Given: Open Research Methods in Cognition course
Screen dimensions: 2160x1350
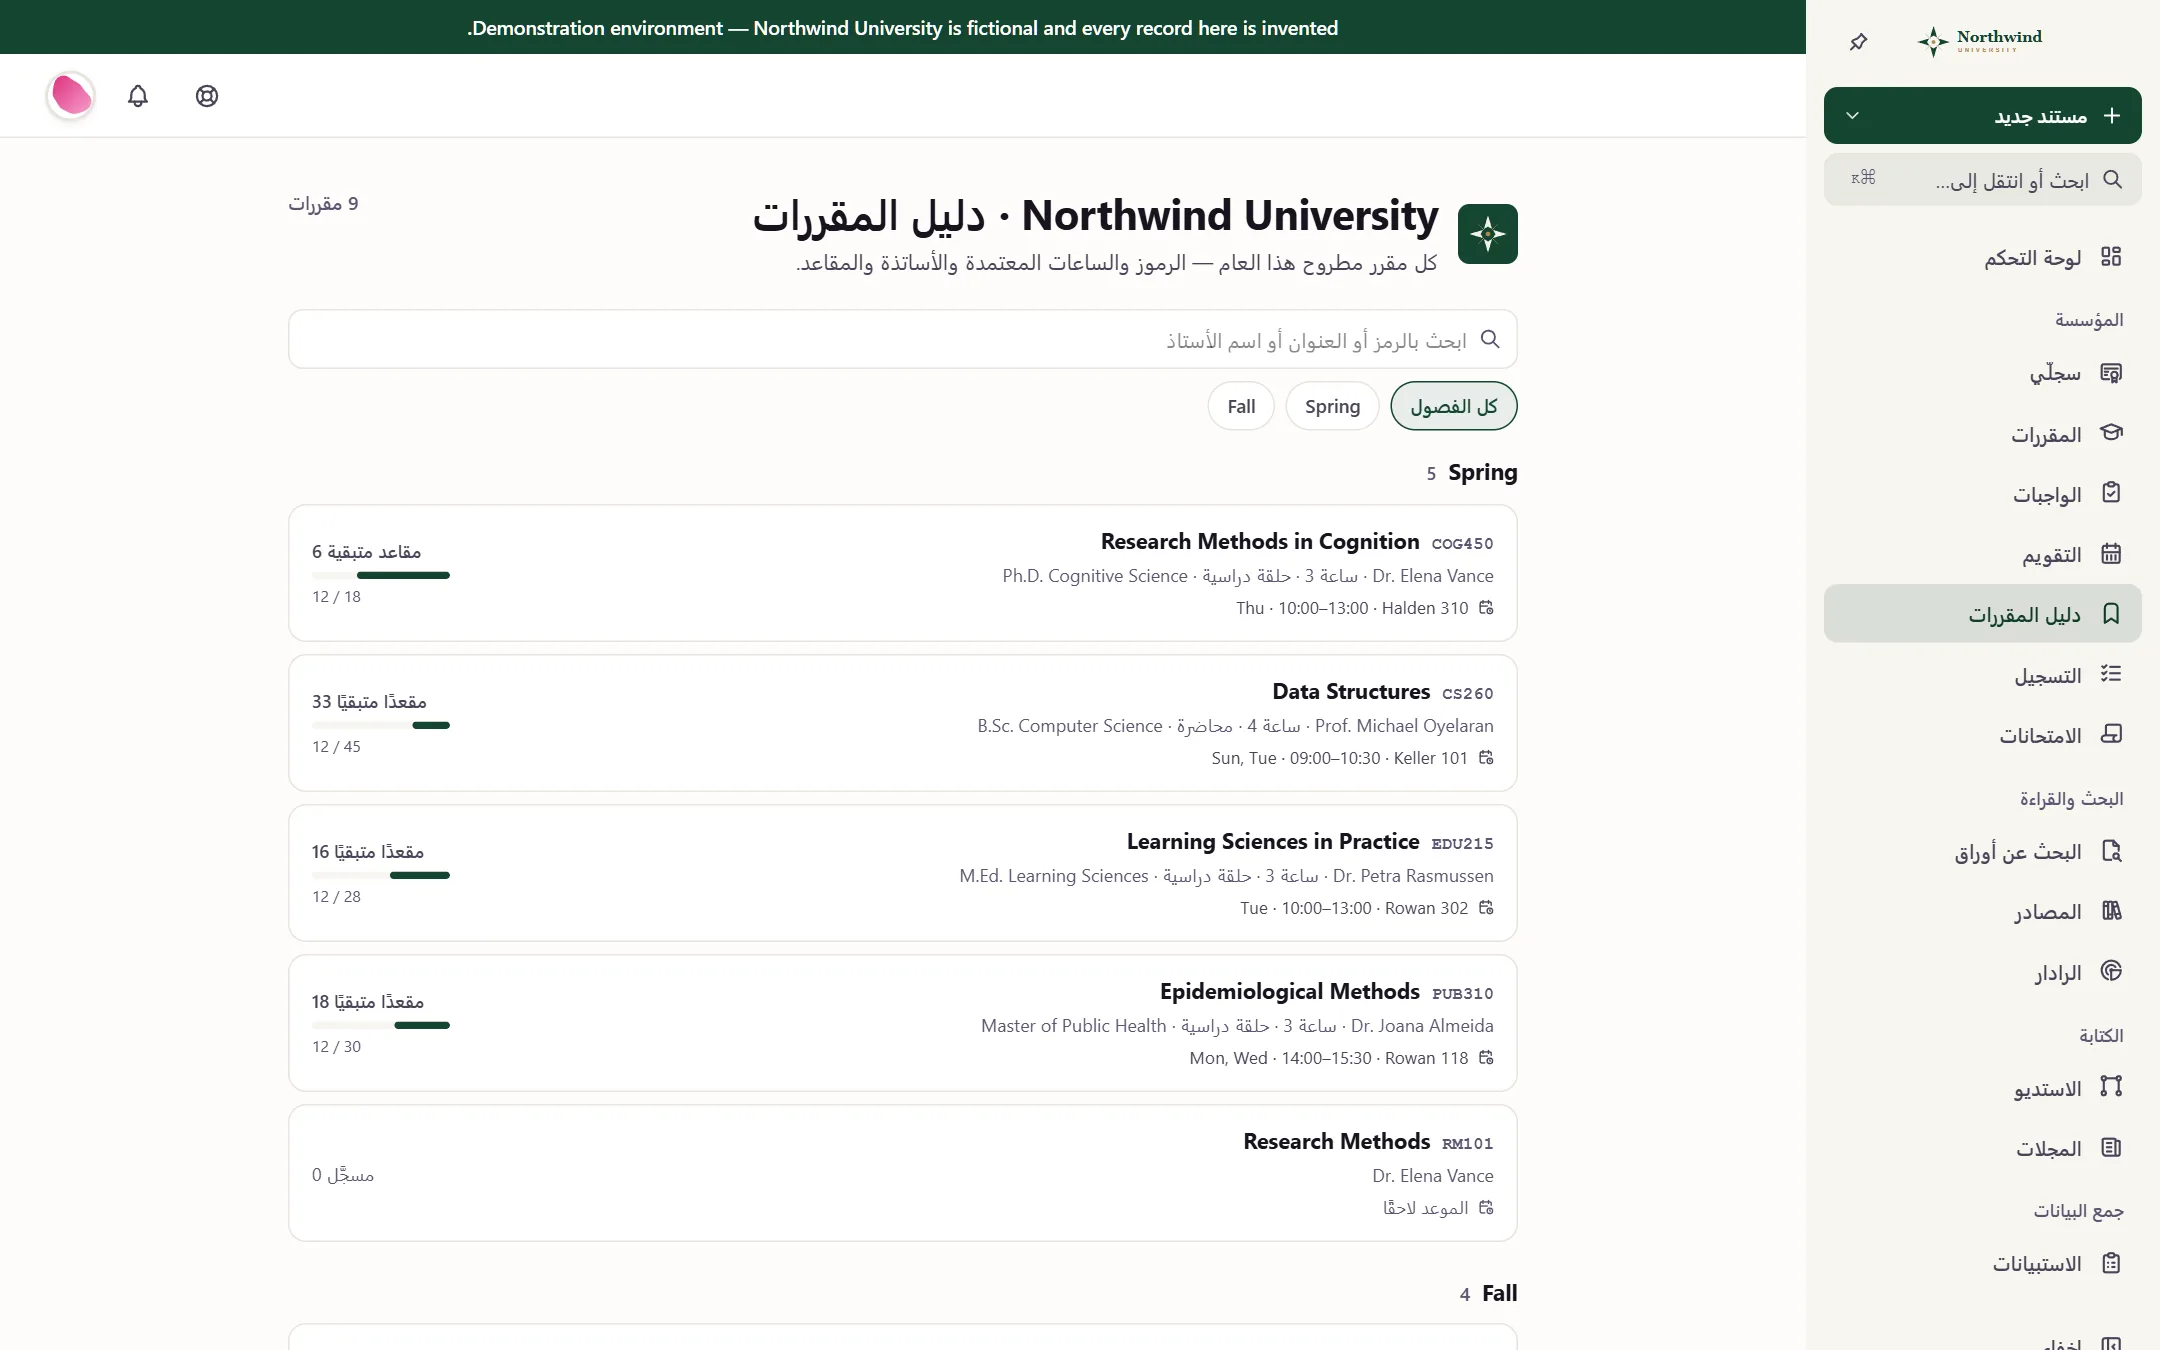Looking at the screenshot, I should point(902,573).
